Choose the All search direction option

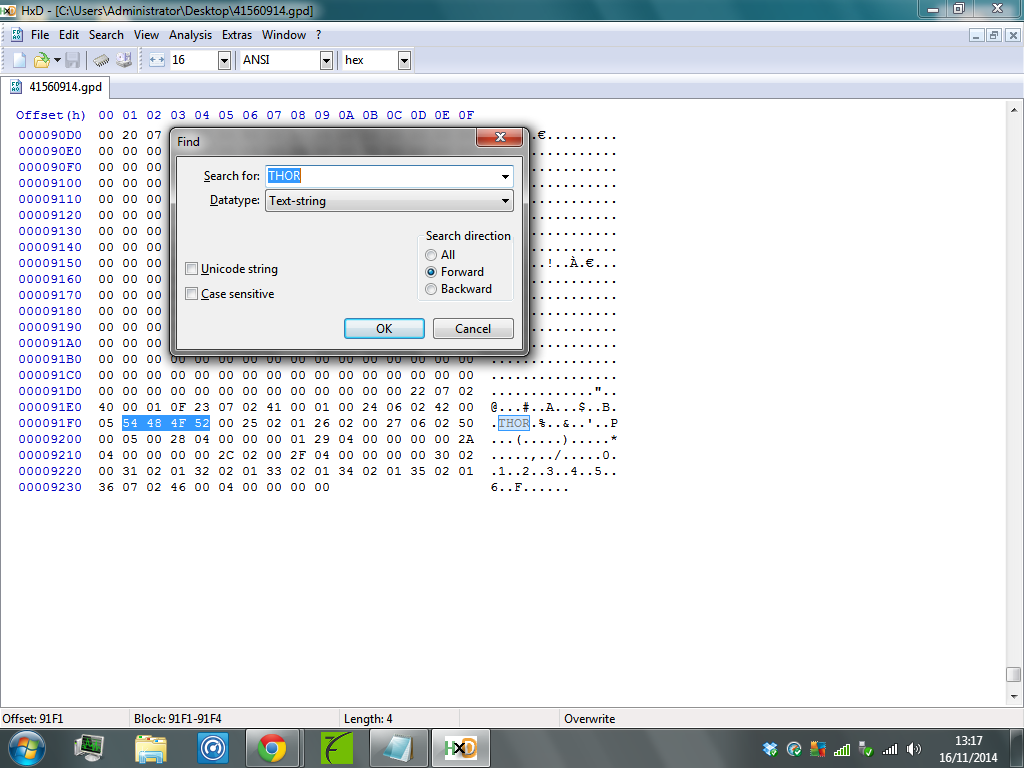[431, 255]
